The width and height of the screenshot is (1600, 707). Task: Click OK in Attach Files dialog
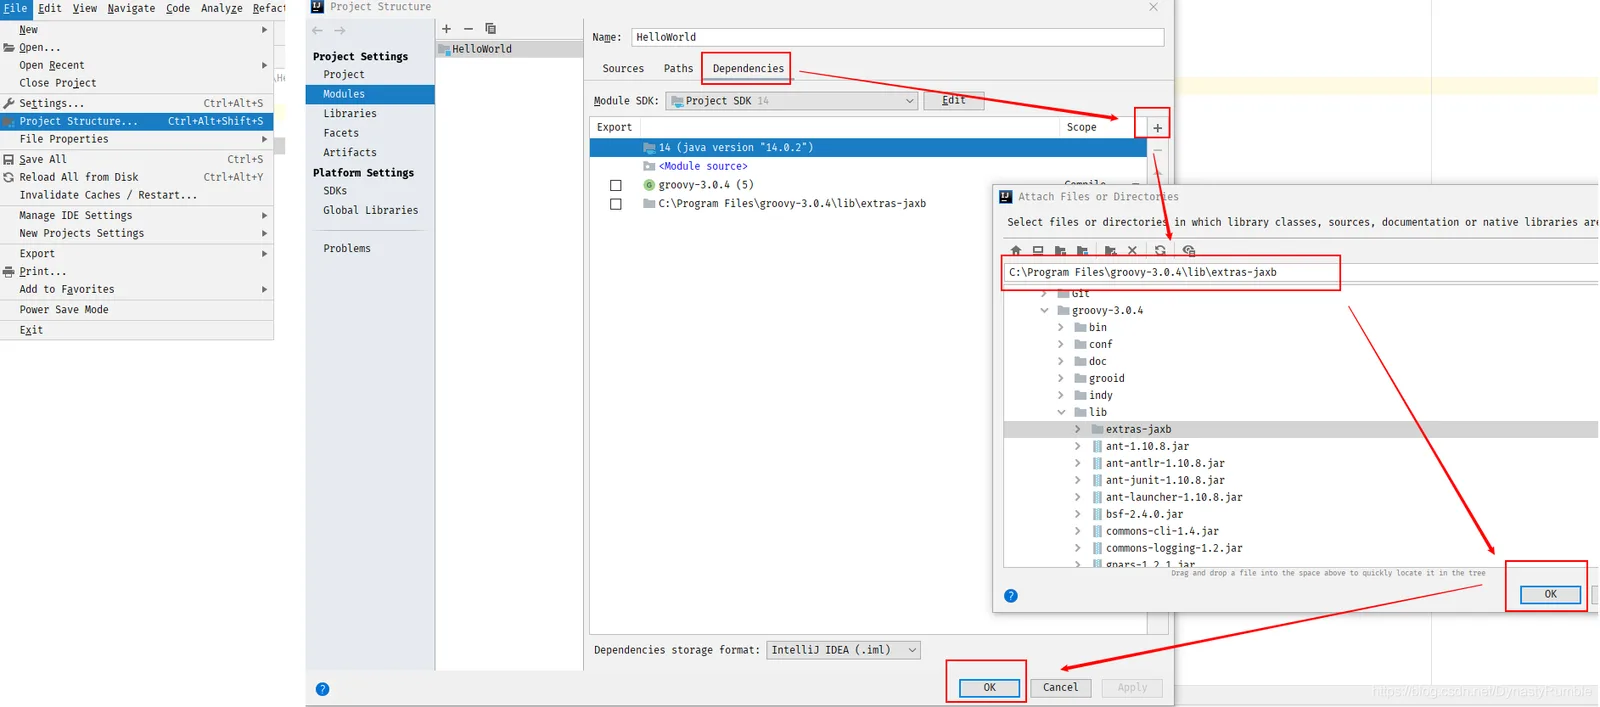click(x=1550, y=594)
